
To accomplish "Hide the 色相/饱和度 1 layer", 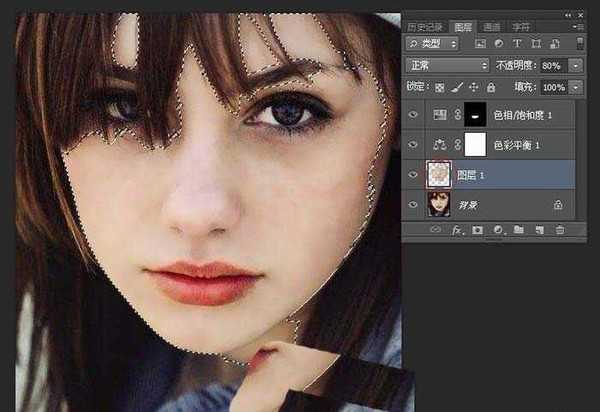I will 412,117.
